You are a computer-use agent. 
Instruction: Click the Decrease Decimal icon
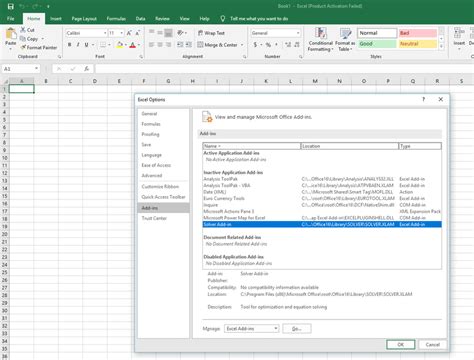pyautogui.click(x=297, y=45)
